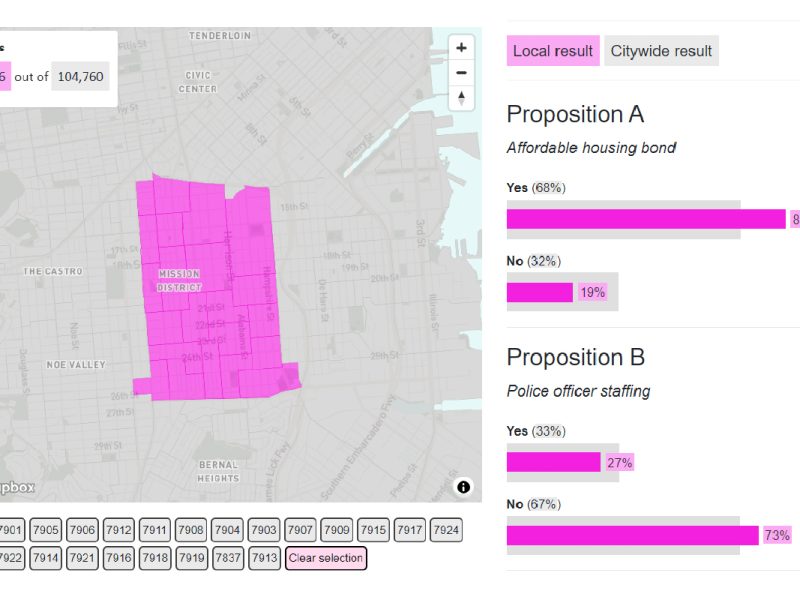Click the Proposition B No result bar
The height and width of the screenshot is (600, 800).
tap(630, 534)
